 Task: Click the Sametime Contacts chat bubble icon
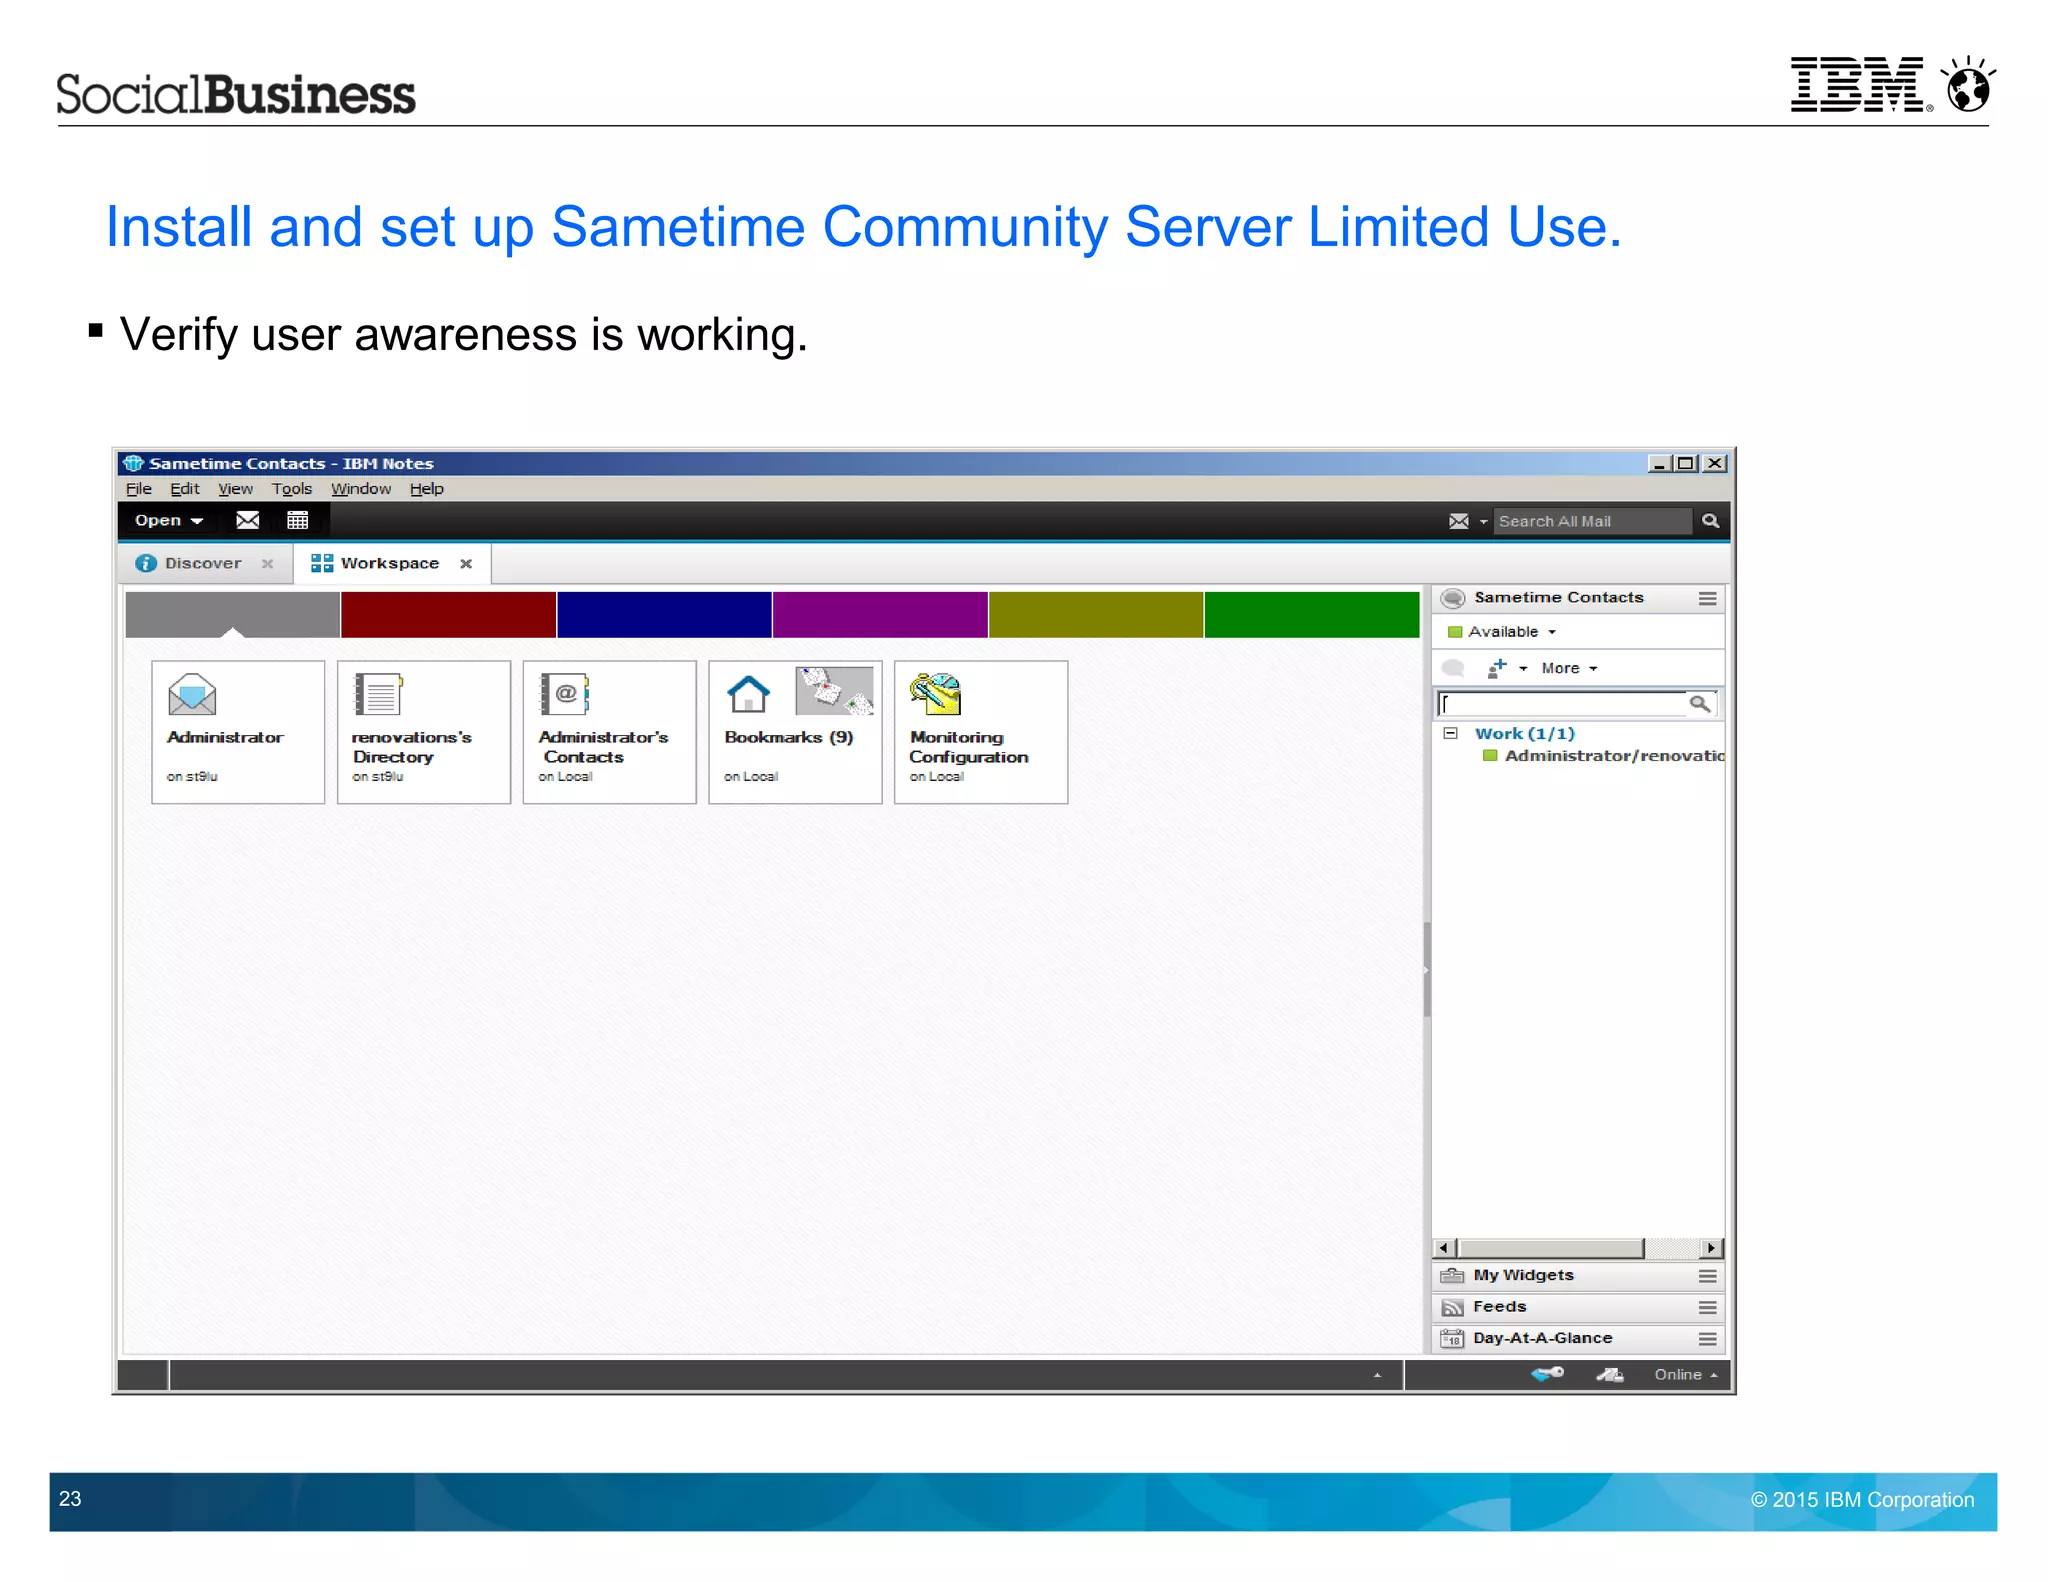(1453, 598)
